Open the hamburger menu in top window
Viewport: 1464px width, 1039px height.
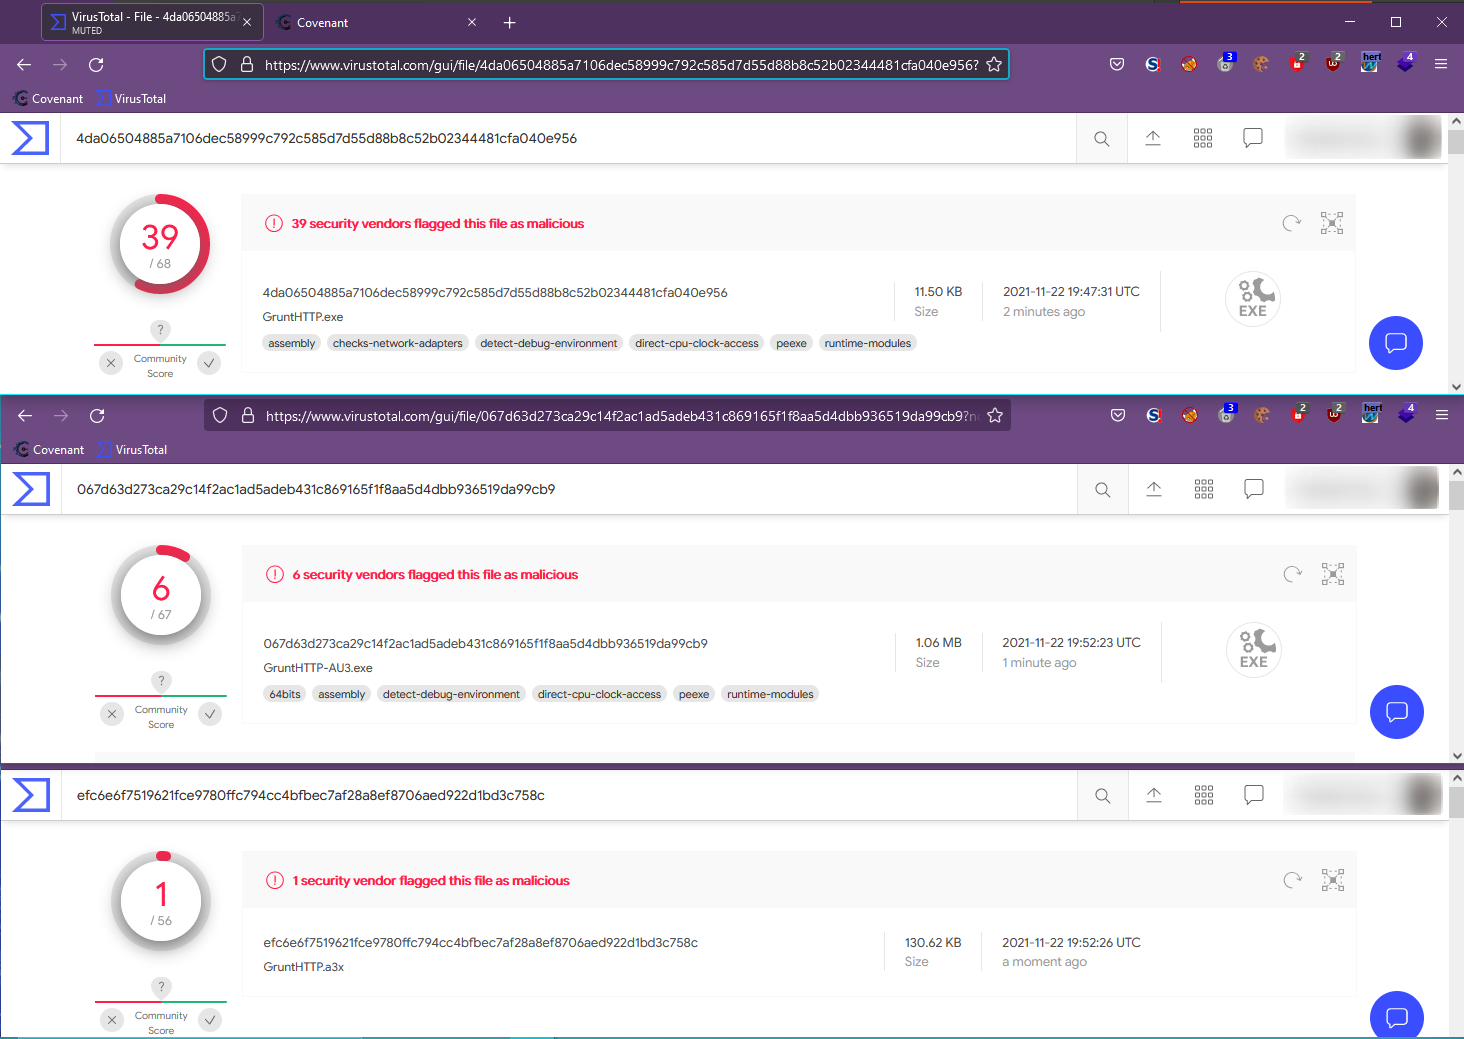coord(1441,64)
